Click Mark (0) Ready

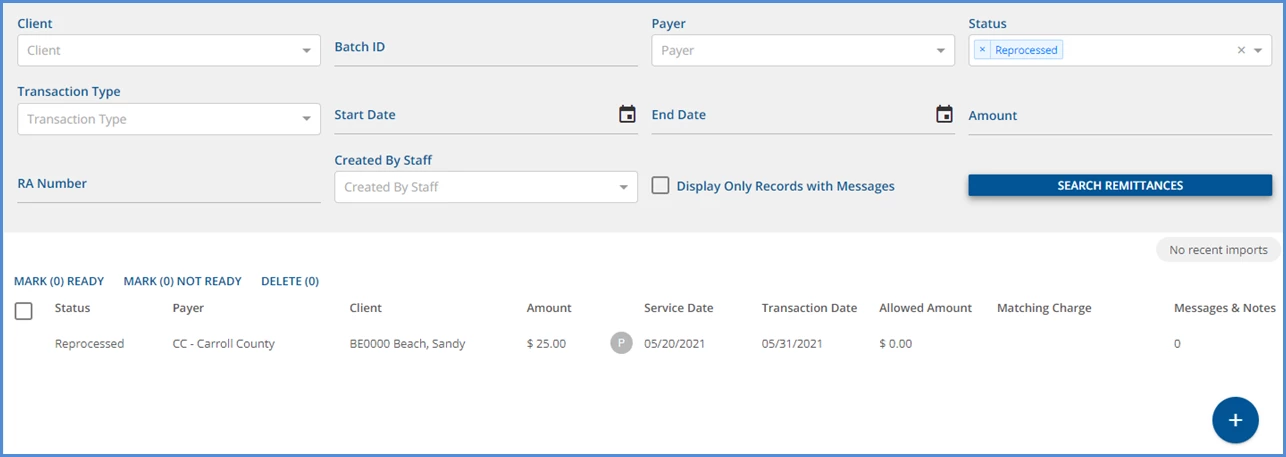[59, 281]
